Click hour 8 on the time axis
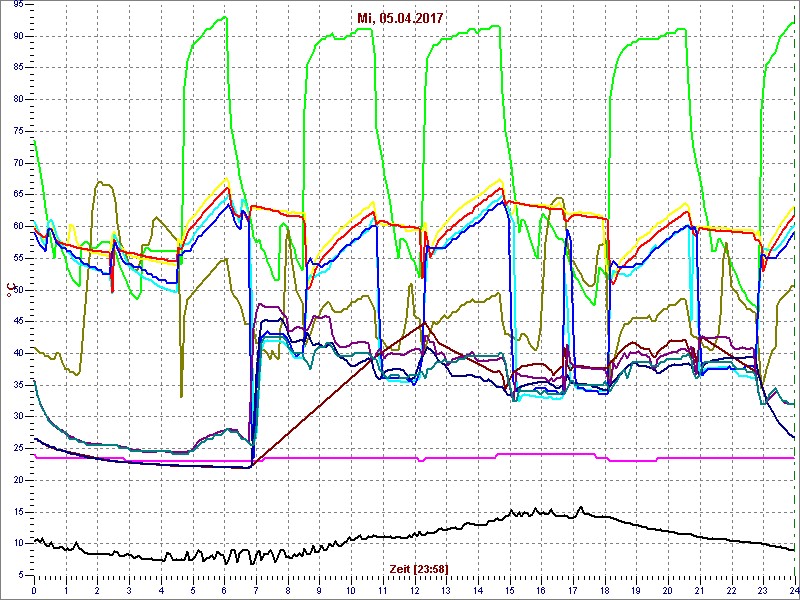The height and width of the screenshot is (600, 800). [288, 588]
